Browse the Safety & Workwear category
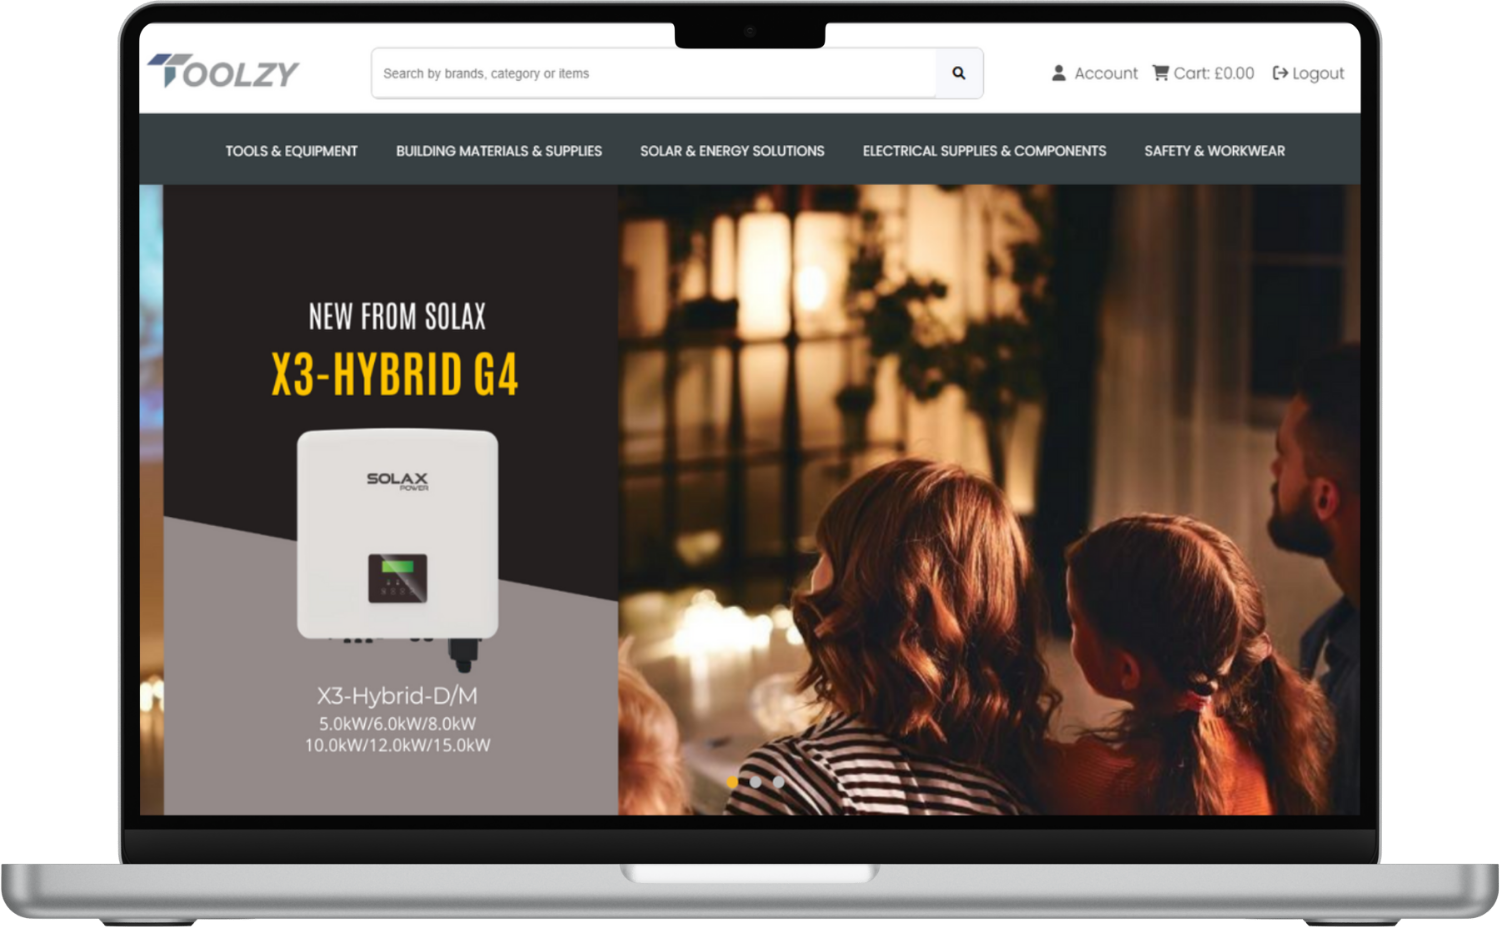Screen dimensions: 1500x927 [x=1214, y=151]
